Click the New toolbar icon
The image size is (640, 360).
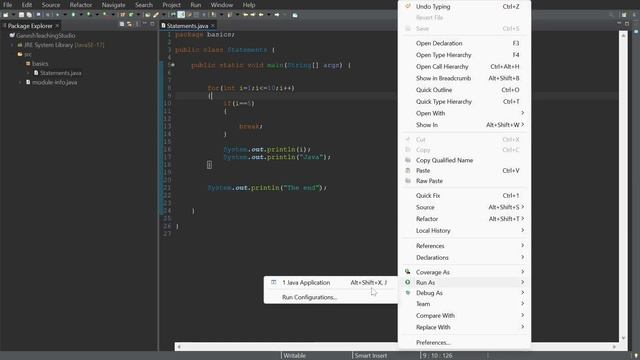coord(5,15)
